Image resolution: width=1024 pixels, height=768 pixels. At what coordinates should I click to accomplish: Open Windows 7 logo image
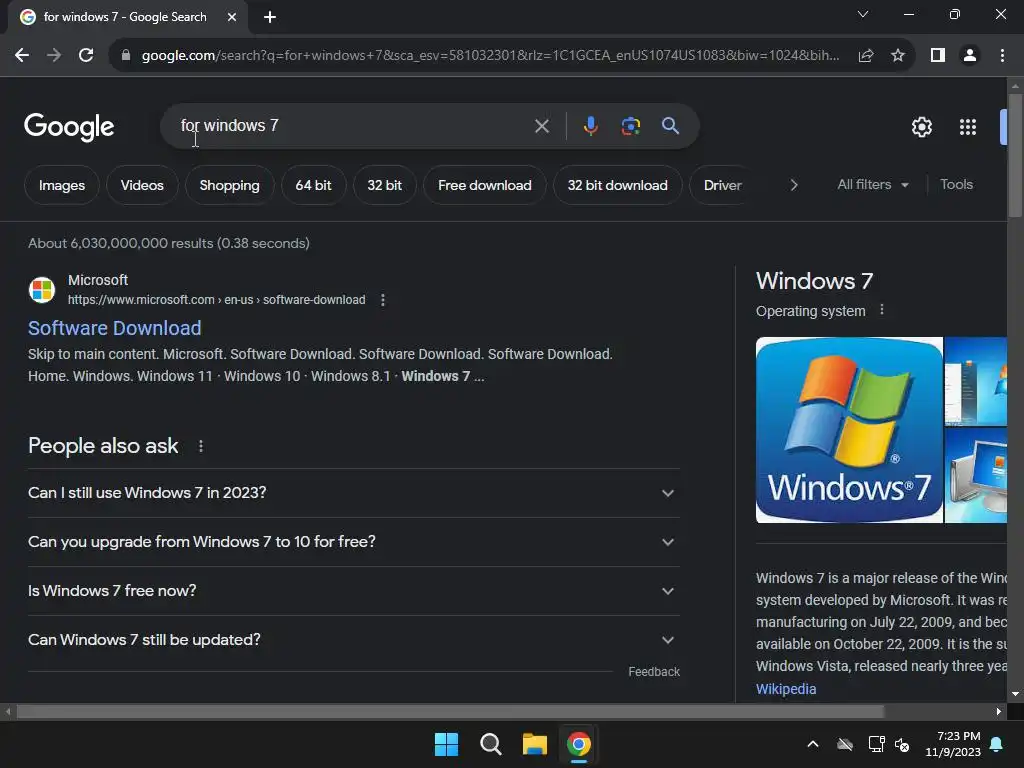(x=849, y=430)
